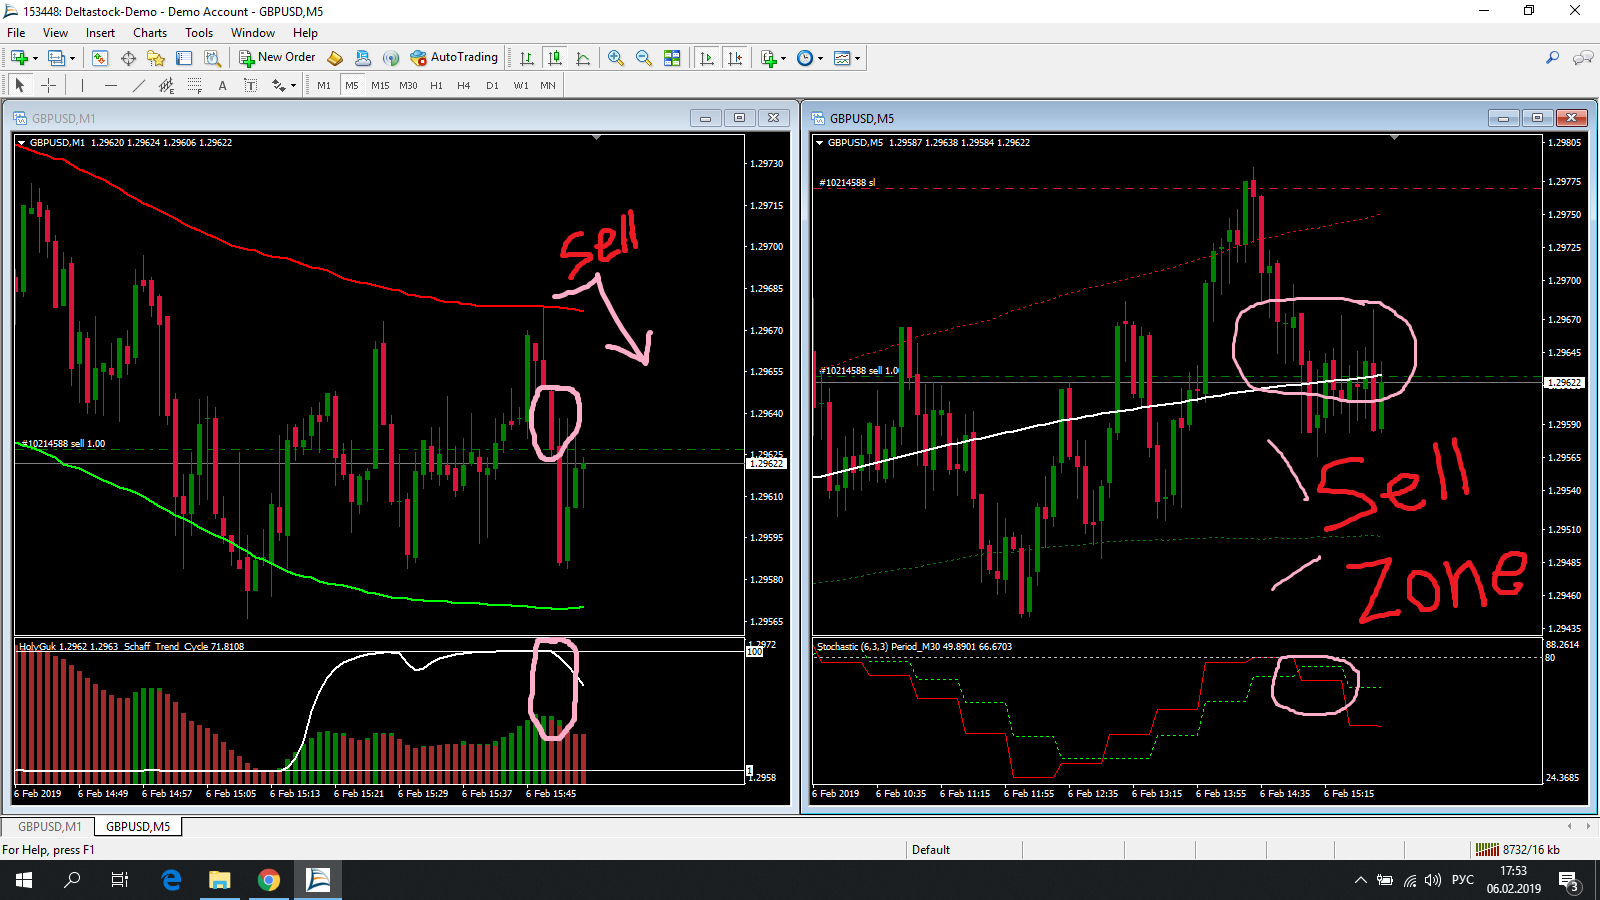Open Microsoft Edge from the taskbar

click(171, 880)
